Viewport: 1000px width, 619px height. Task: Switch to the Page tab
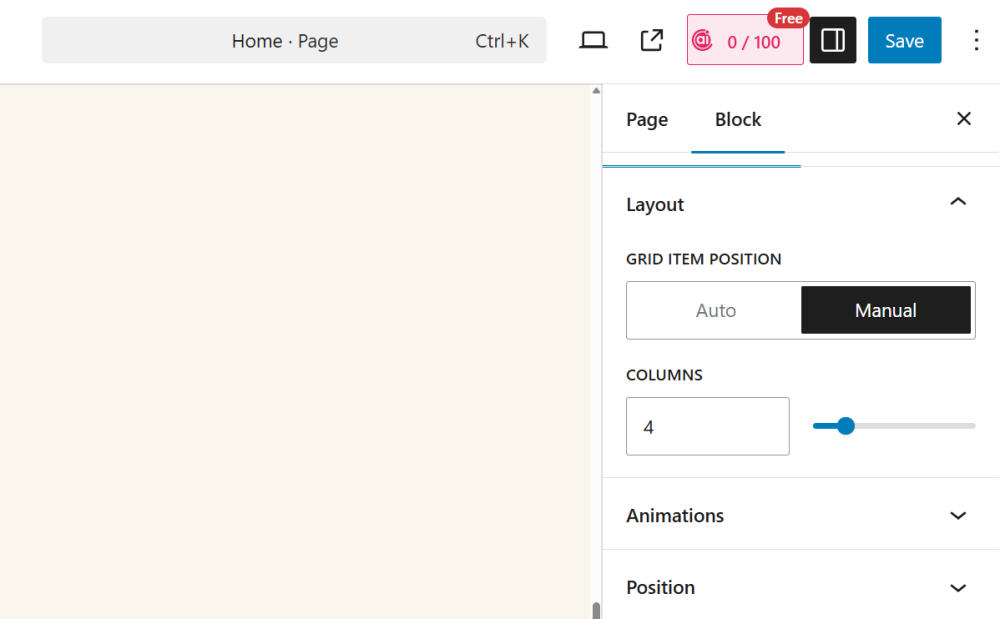647,120
